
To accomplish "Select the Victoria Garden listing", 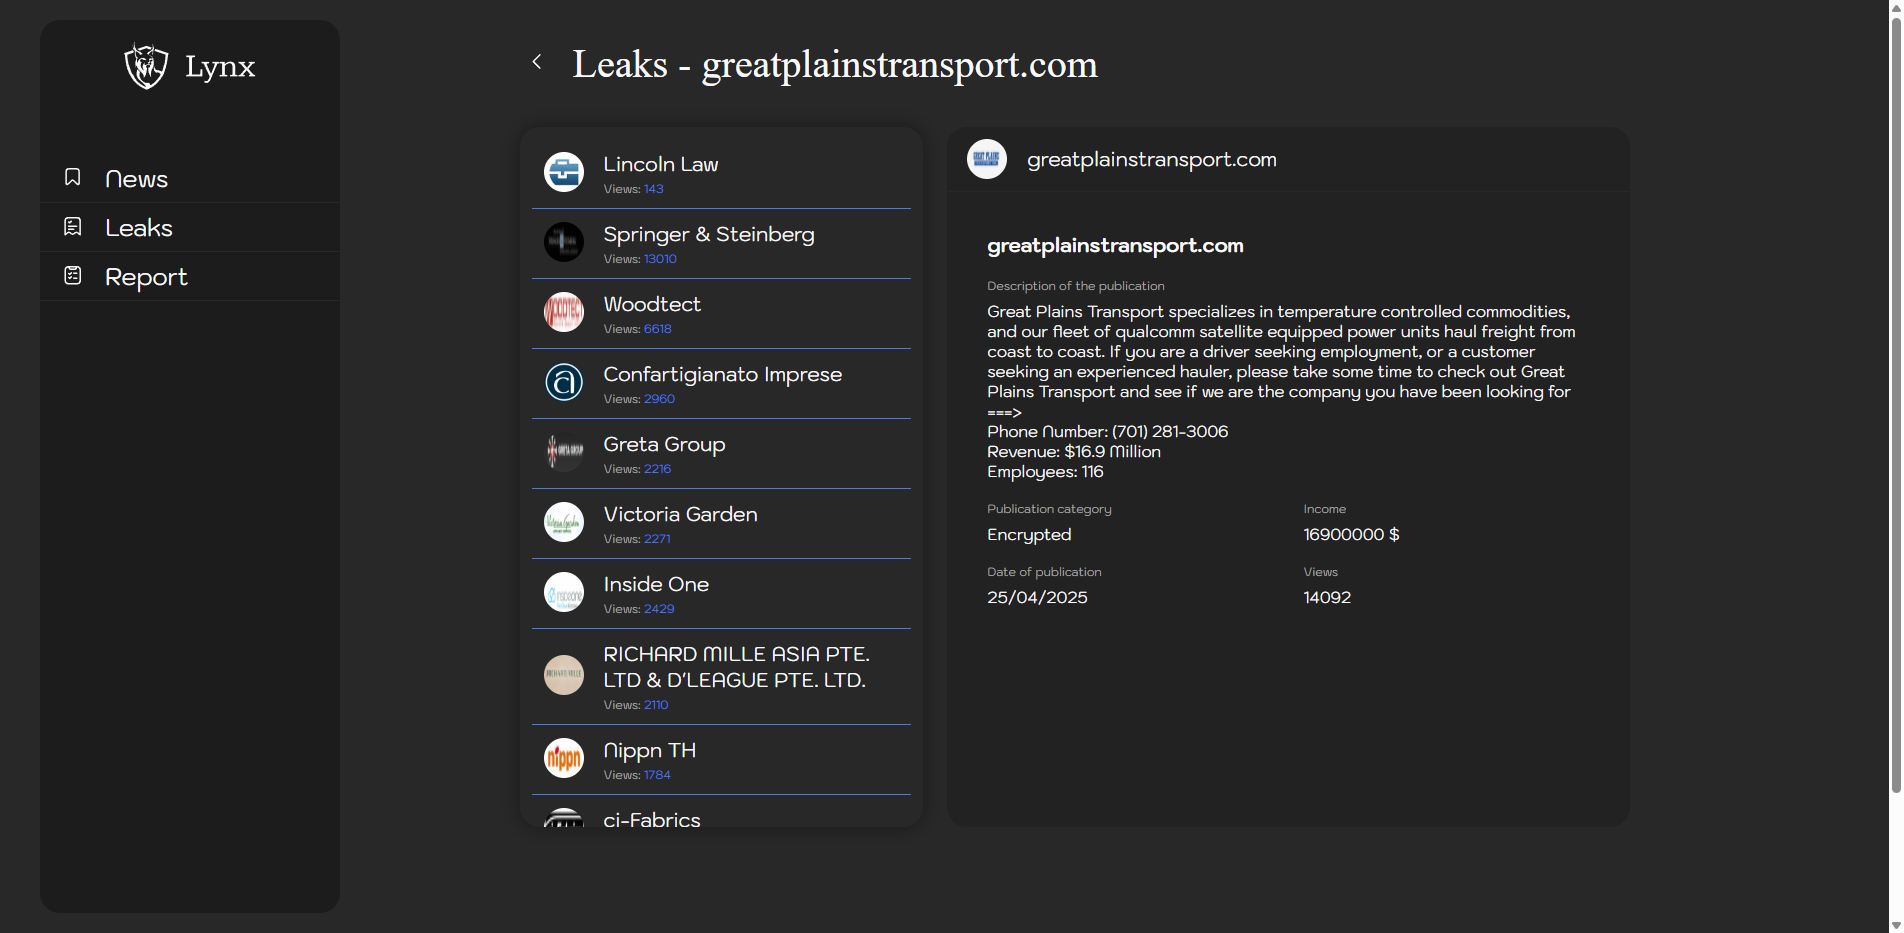I will point(680,515).
